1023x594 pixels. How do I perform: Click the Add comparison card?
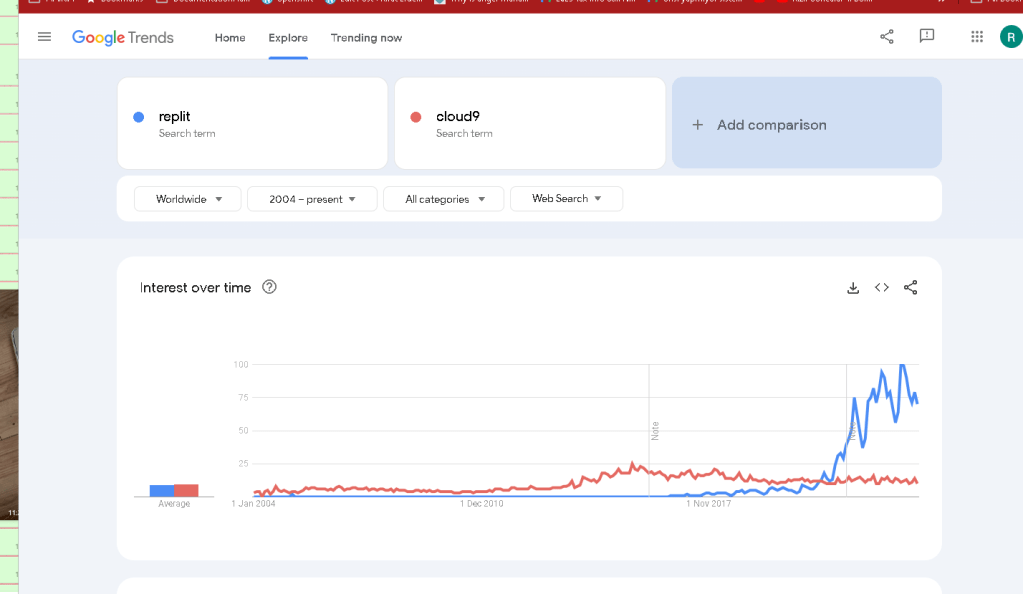pos(807,123)
